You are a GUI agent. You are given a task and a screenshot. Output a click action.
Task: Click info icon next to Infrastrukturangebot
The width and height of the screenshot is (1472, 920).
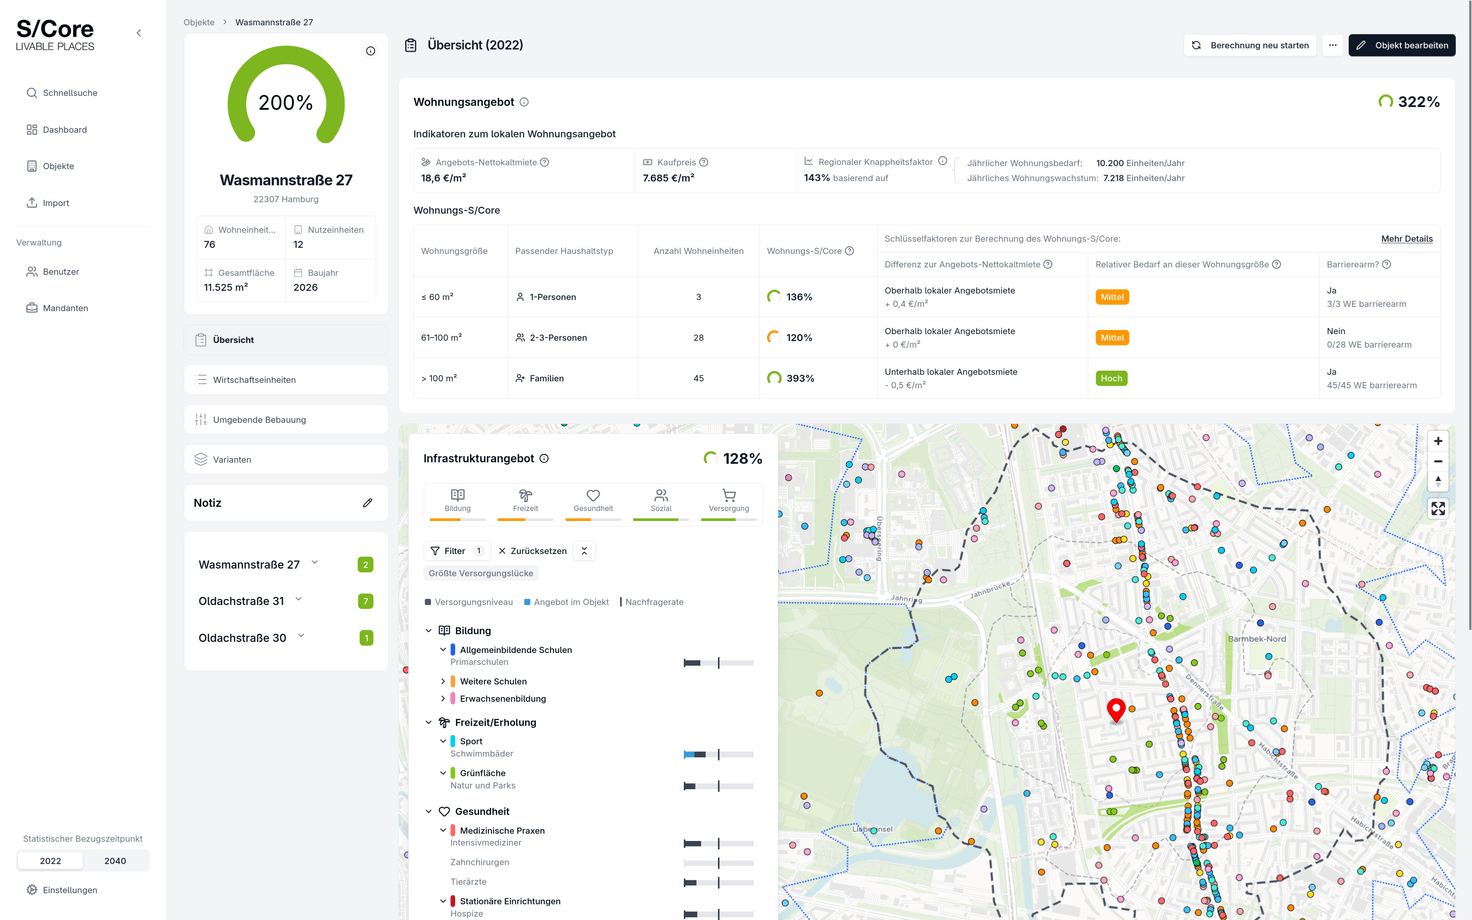(x=544, y=459)
